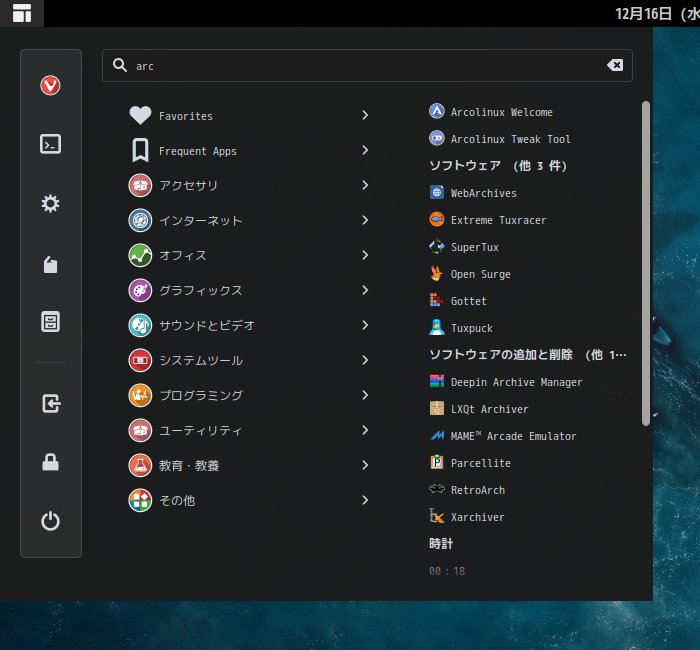Click the magnifier search icon
Viewport: 700px width, 650px height.
pyautogui.click(x=120, y=65)
